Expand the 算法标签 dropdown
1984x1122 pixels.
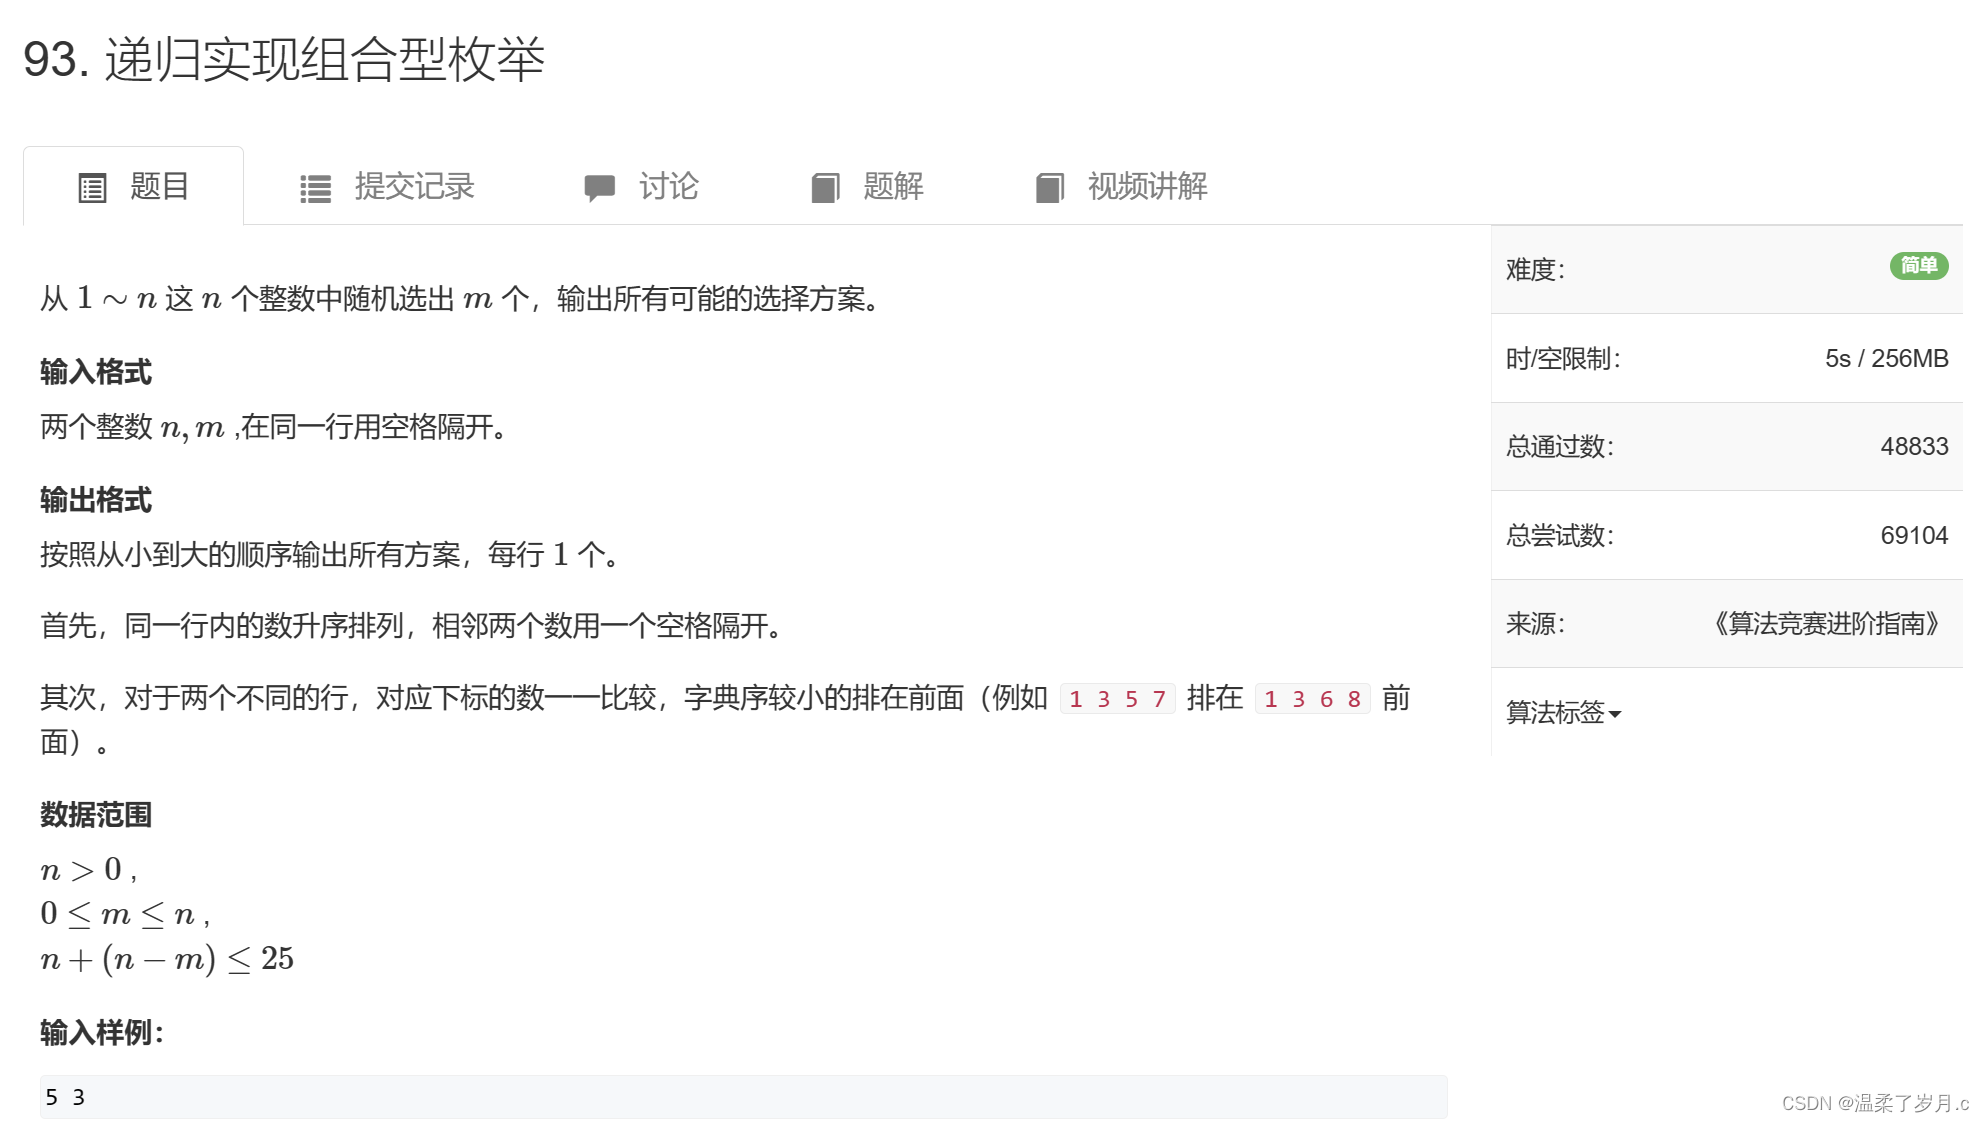(x=1556, y=712)
